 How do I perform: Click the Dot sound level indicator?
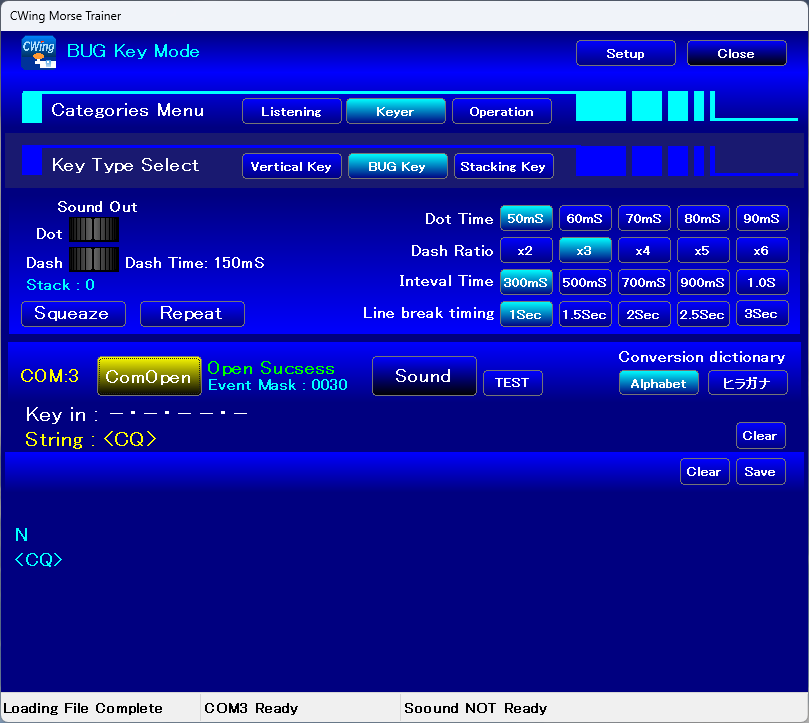tap(94, 230)
